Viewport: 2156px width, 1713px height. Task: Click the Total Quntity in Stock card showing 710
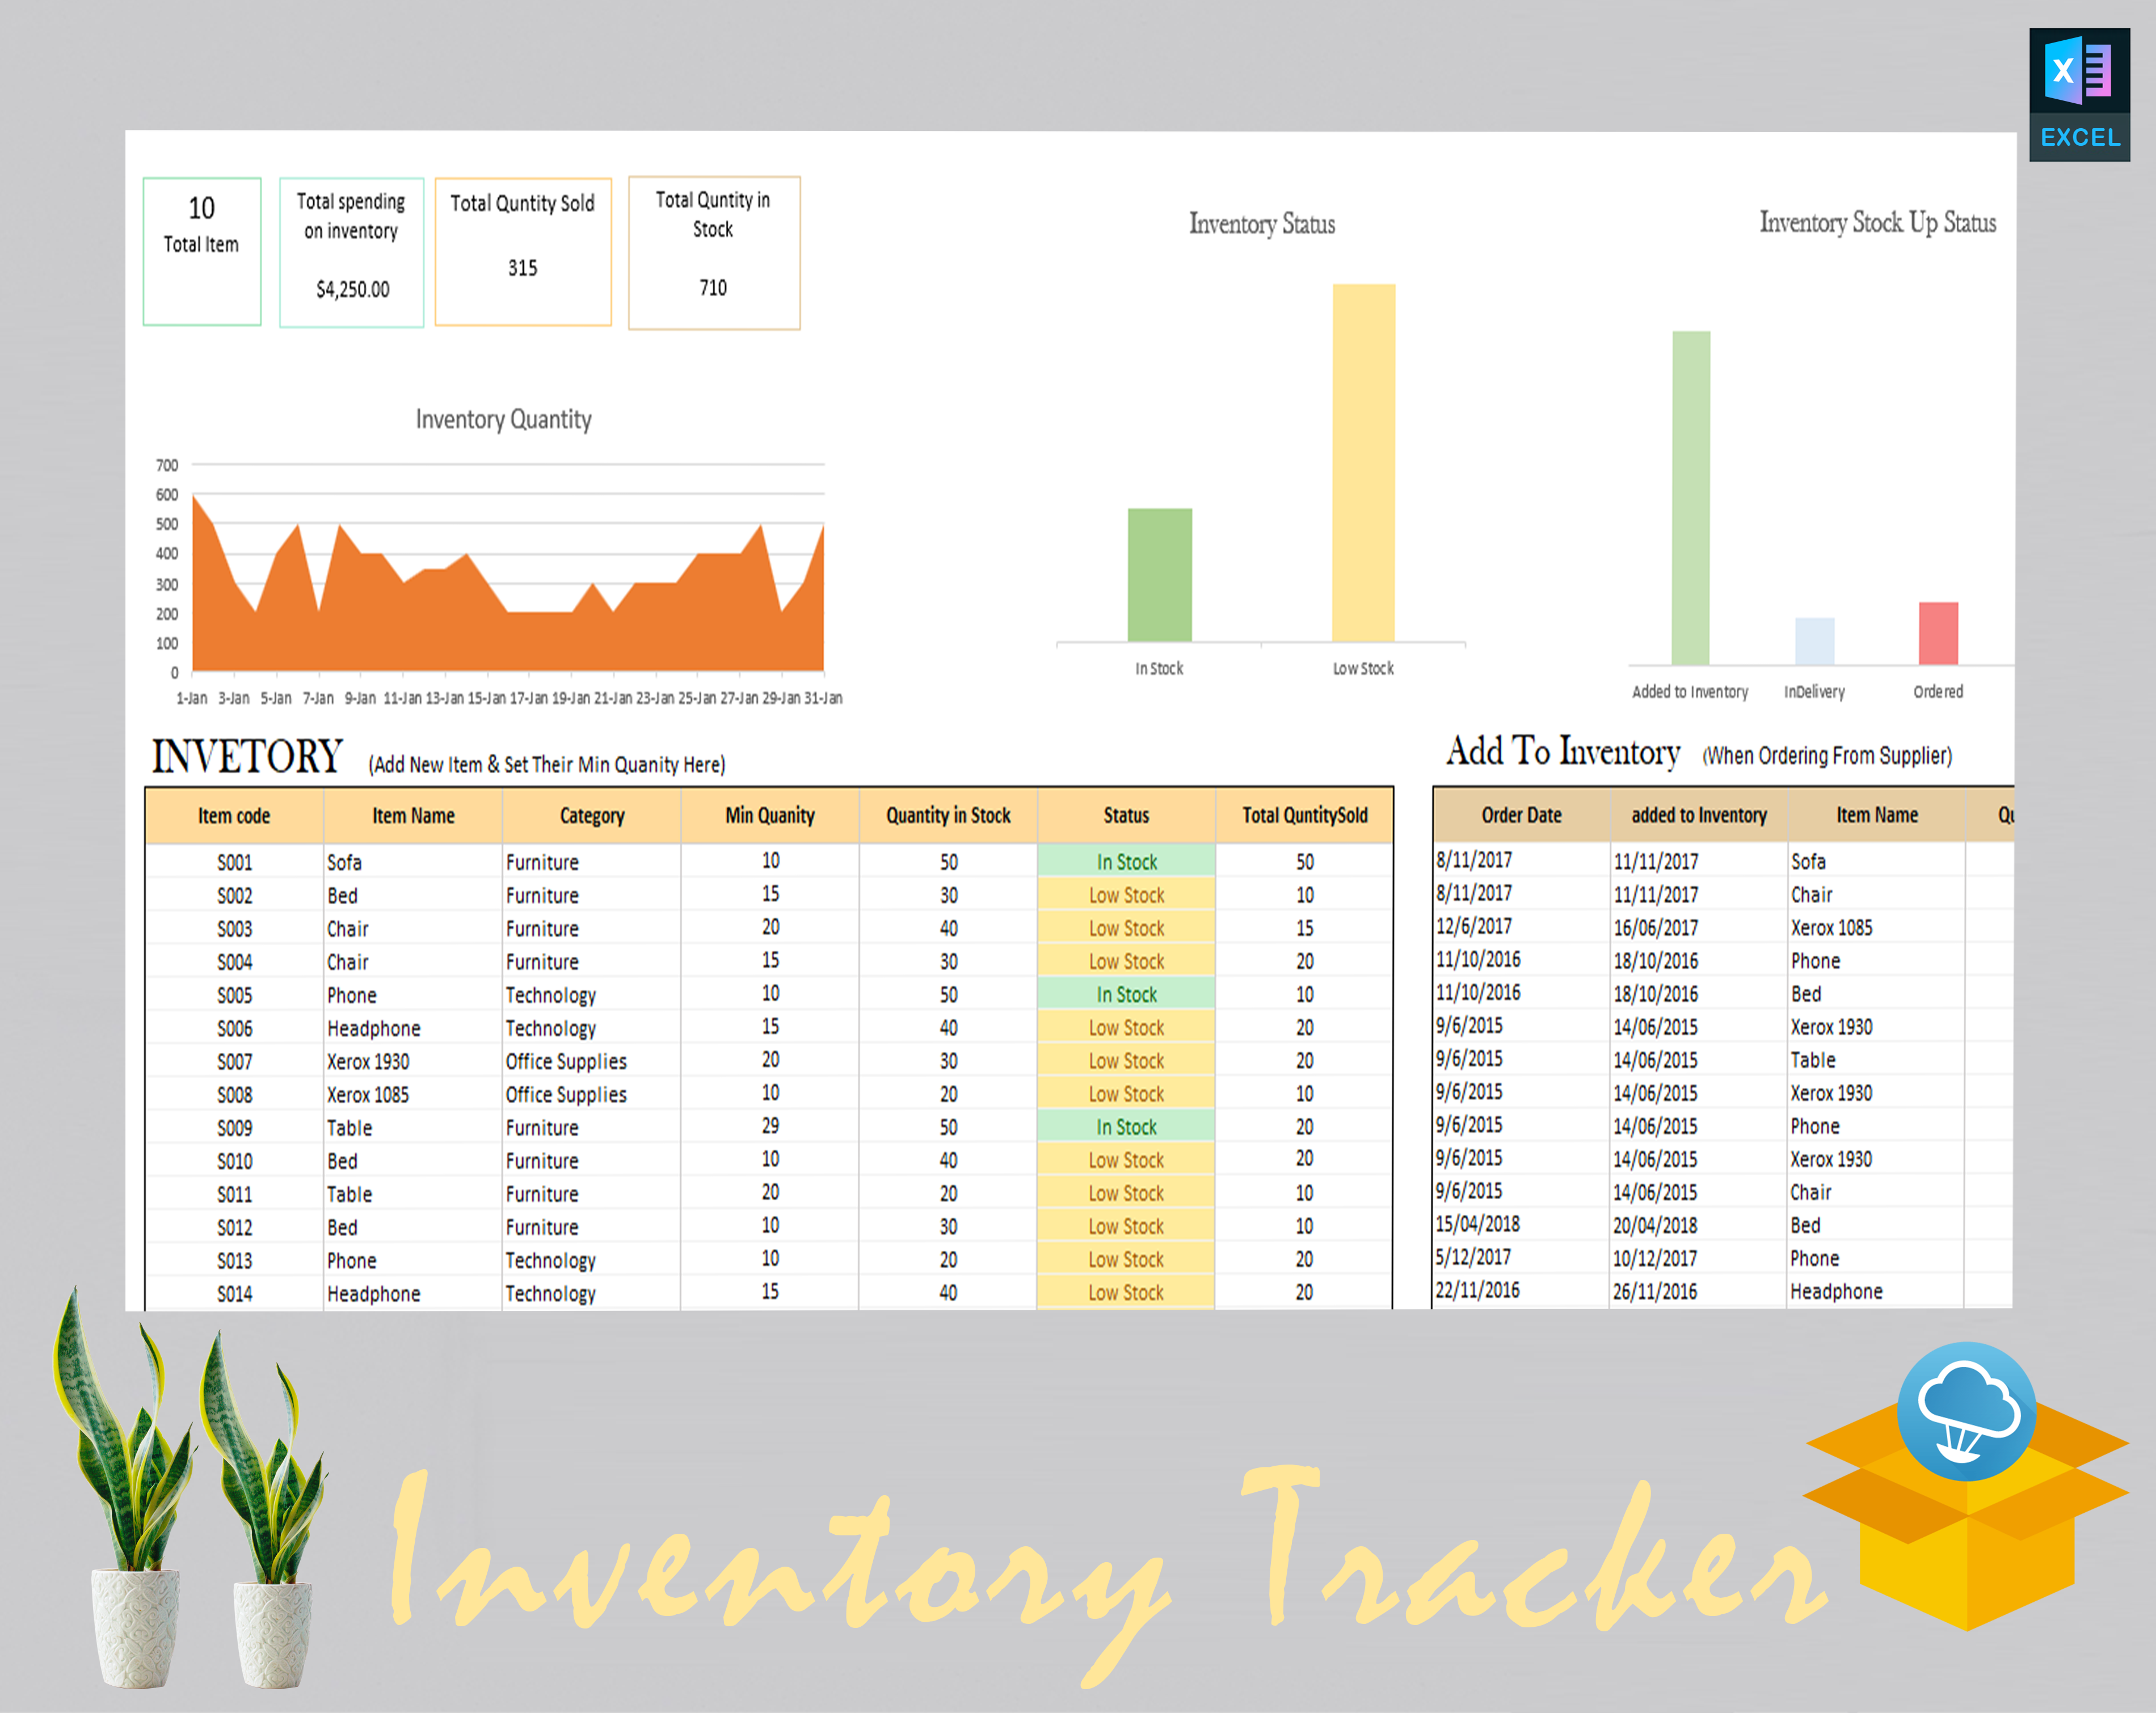[x=713, y=252]
